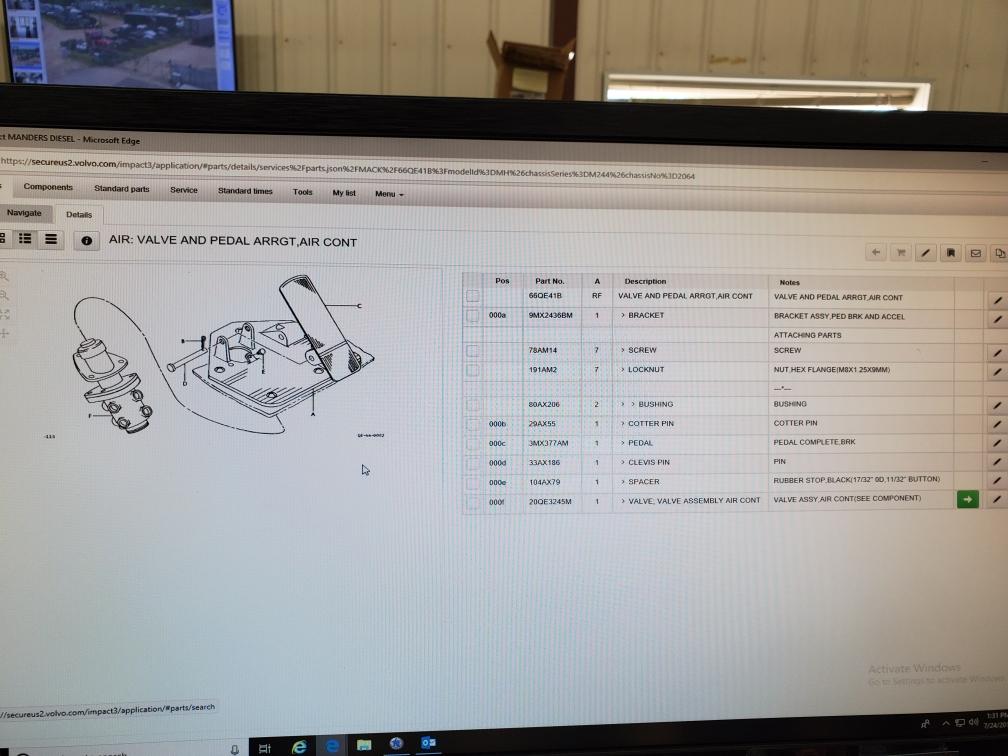Click pencil icon on 20QE3245M row
Viewport: 1008px width, 756px height.
pos(997,500)
